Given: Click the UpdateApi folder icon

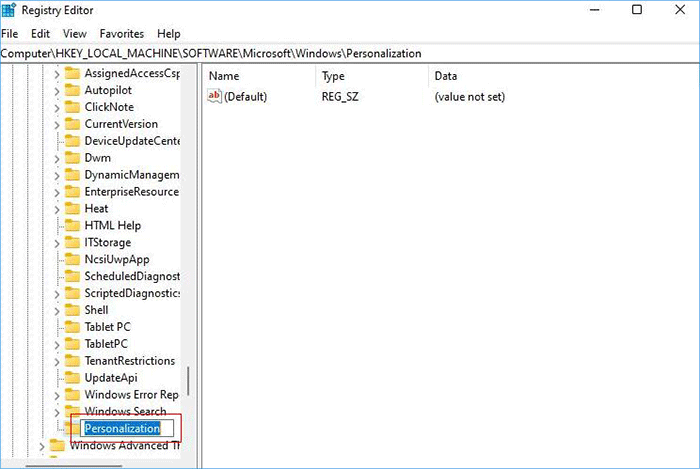Looking at the screenshot, I should tap(72, 378).
